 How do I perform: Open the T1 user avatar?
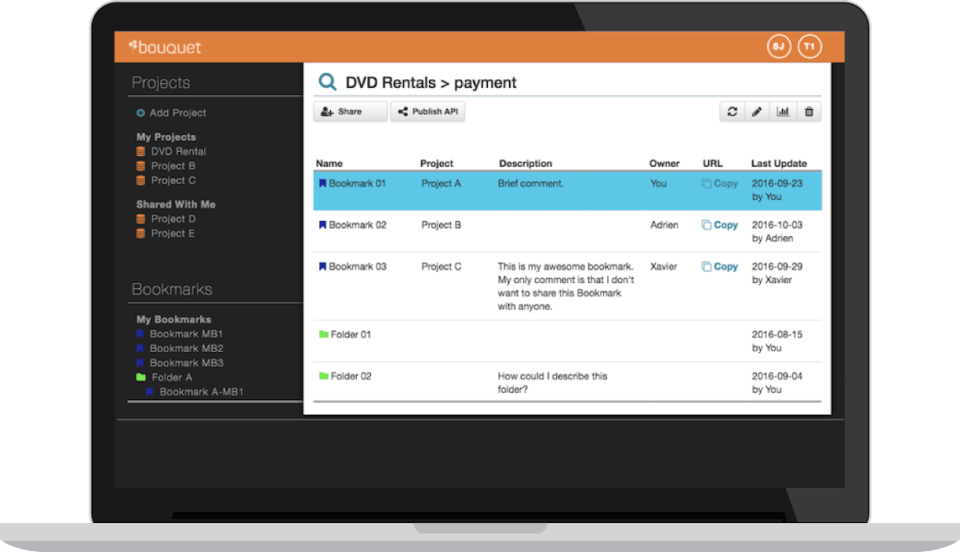(809, 47)
